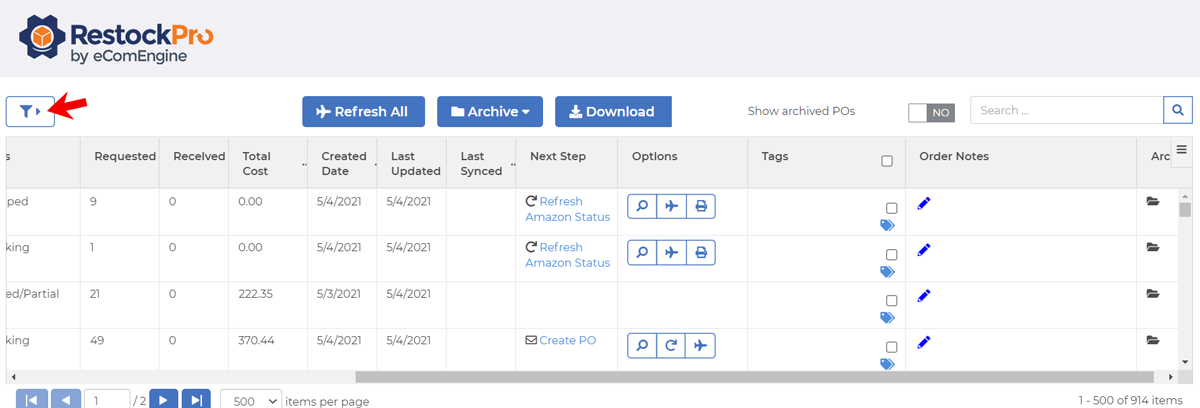This screenshot has width=1200, height=408.
Task: Open the items per page dropdown
Action: (250, 401)
